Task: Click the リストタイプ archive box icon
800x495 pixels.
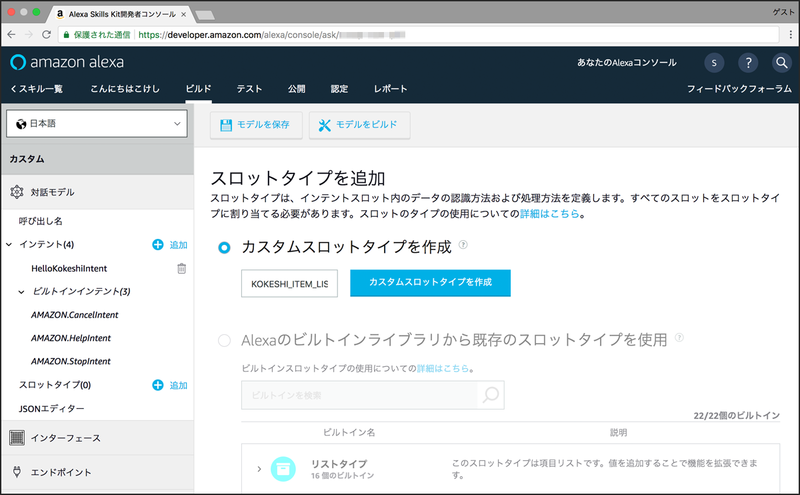Action: tap(283, 469)
